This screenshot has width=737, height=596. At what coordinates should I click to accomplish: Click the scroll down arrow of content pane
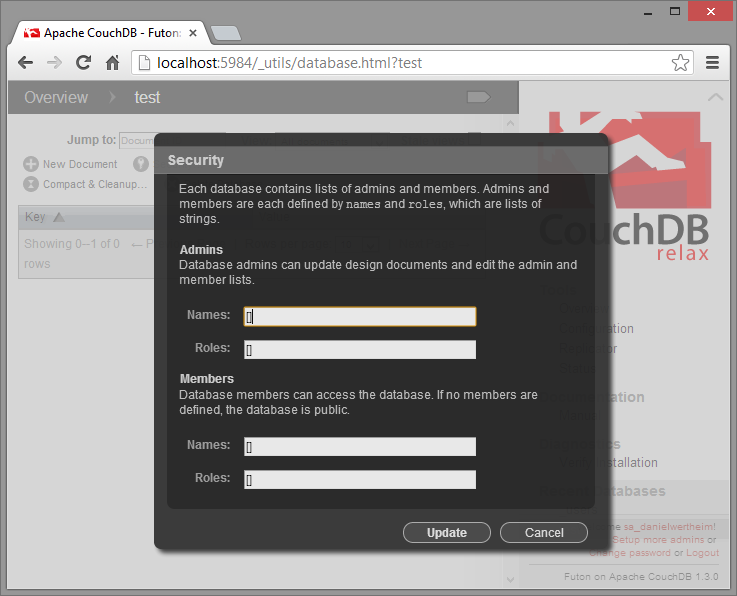point(510,580)
